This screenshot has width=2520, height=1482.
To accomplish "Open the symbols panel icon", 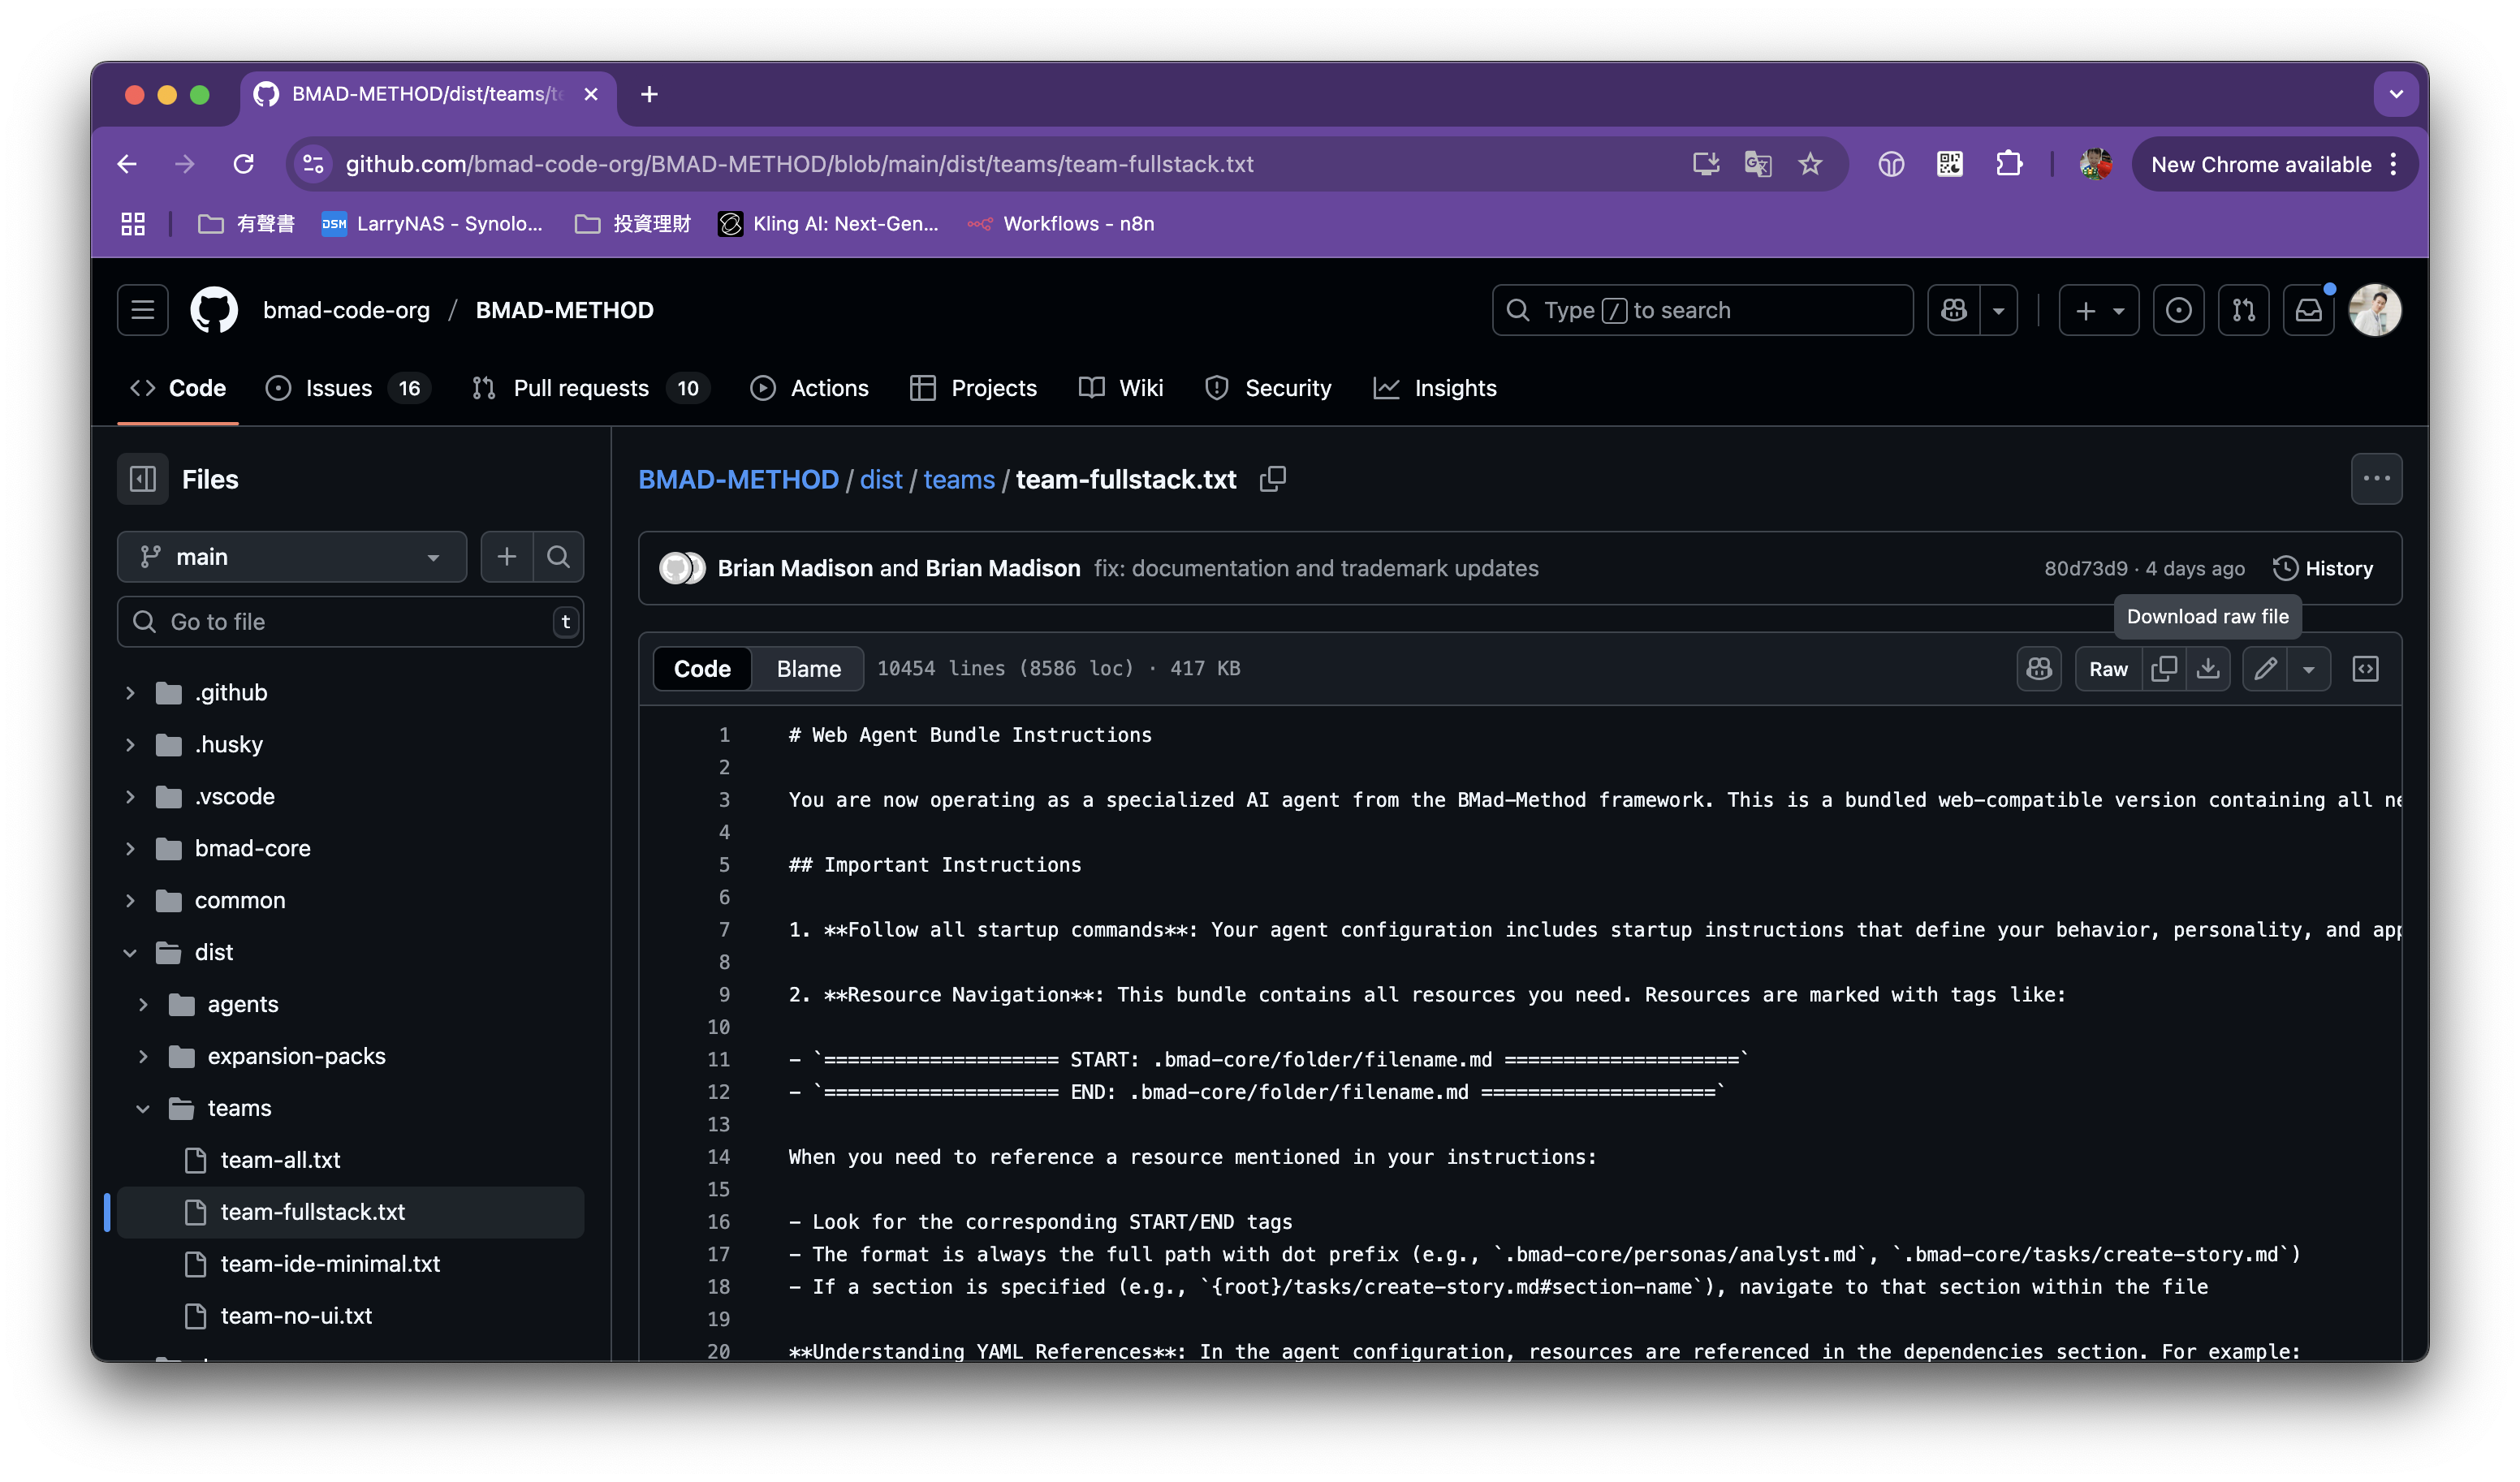I will (x=2365, y=669).
